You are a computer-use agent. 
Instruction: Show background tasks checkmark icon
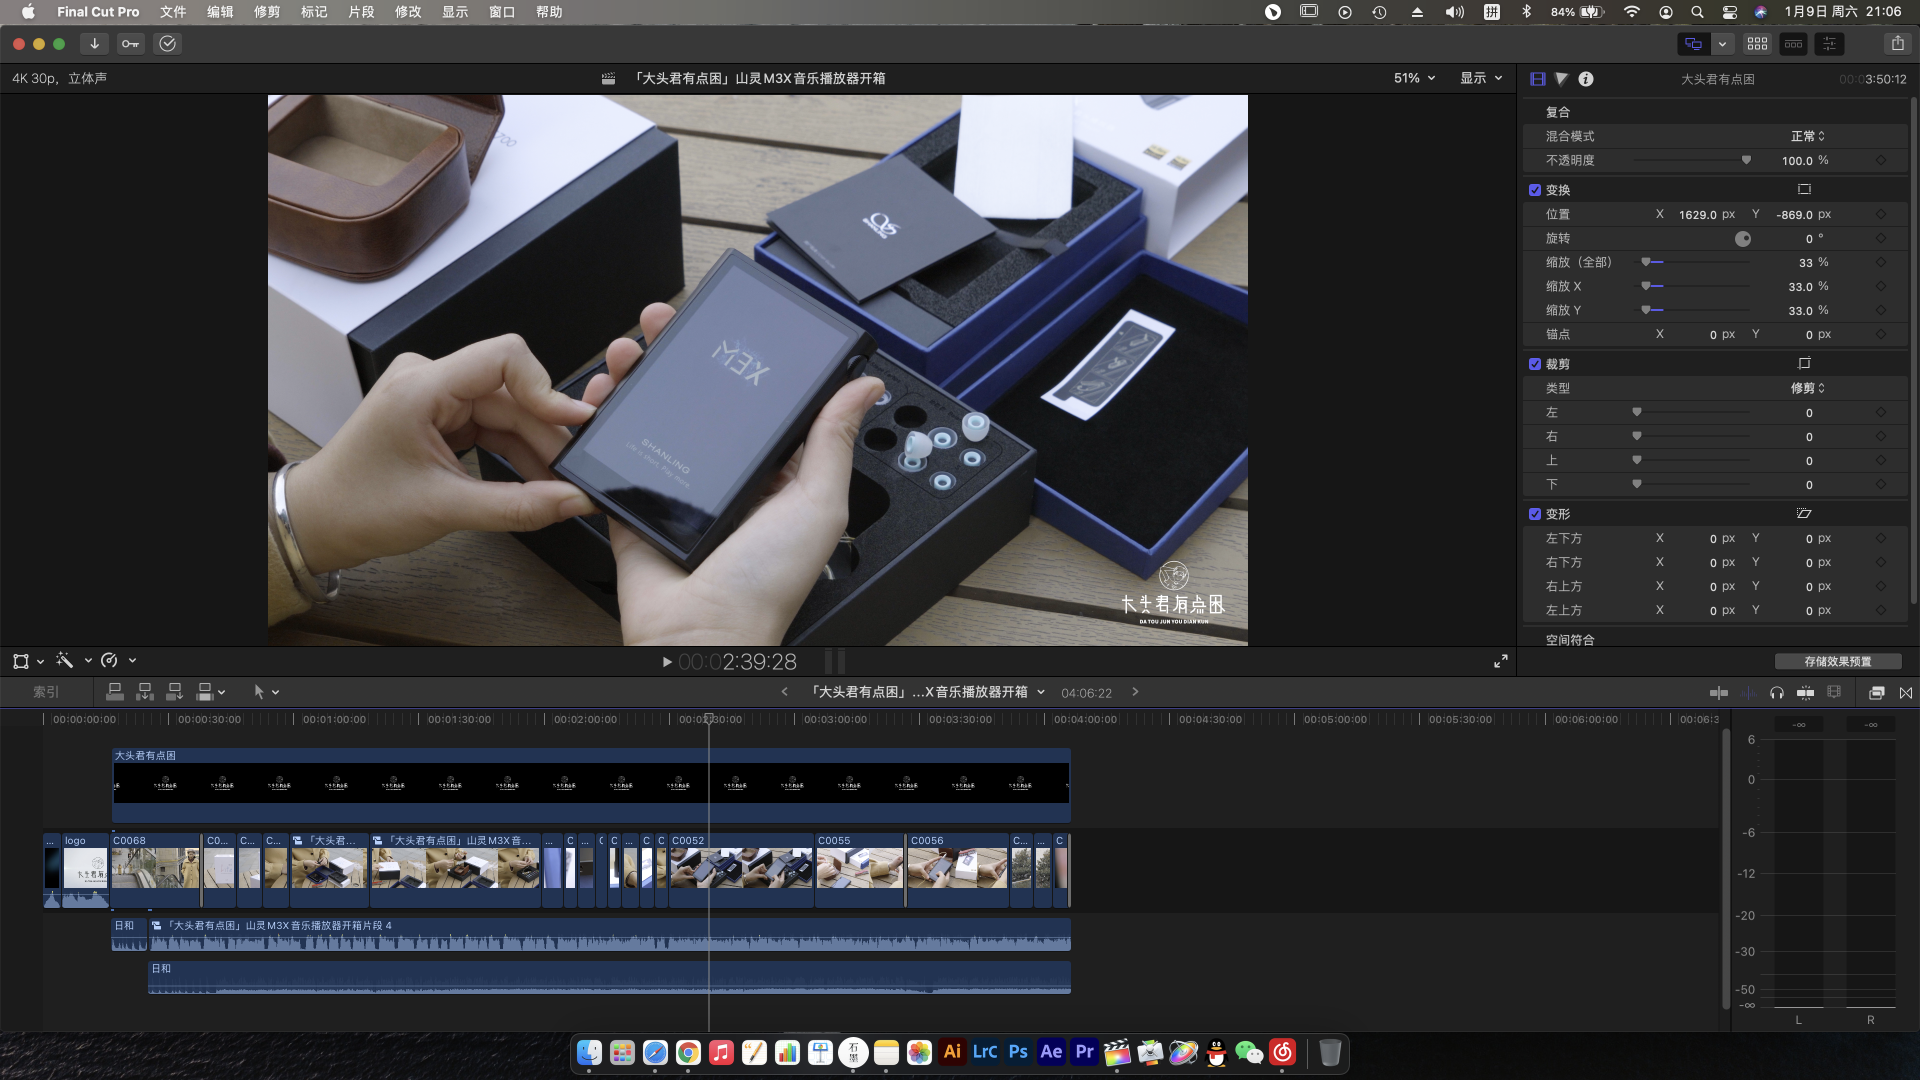(167, 43)
